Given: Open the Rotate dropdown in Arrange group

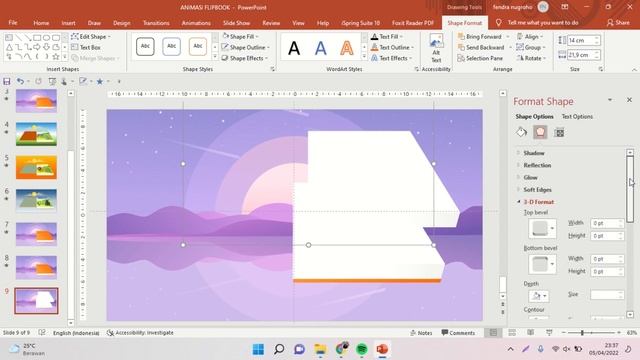Looking at the screenshot, I should pyautogui.click(x=531, y=58).
